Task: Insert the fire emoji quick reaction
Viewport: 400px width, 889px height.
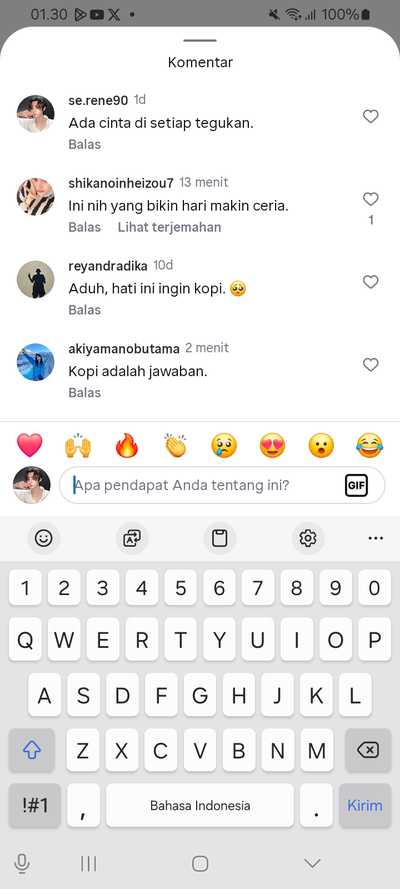Action: click(127, 445)
